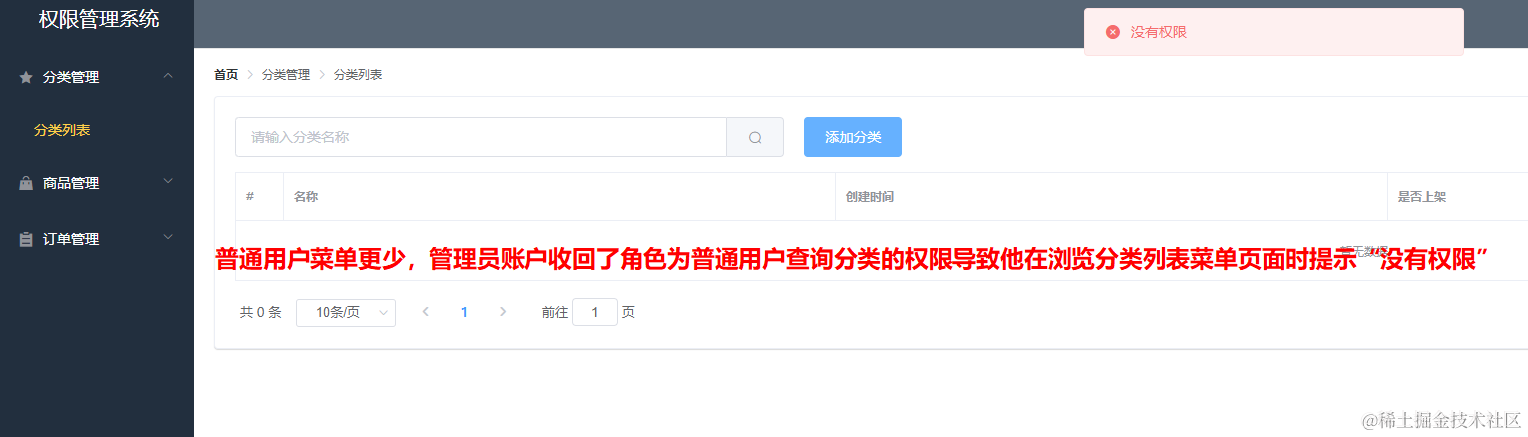The height and width of the screenshot is (437, 1528).
Task: Click the 前往 page number input box
Action: pos(595,312)
